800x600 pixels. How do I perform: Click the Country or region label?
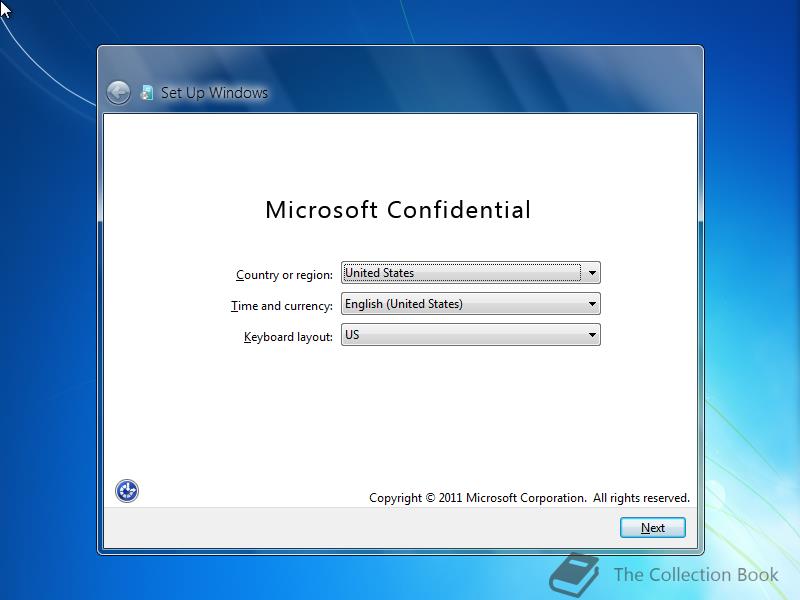284,274
